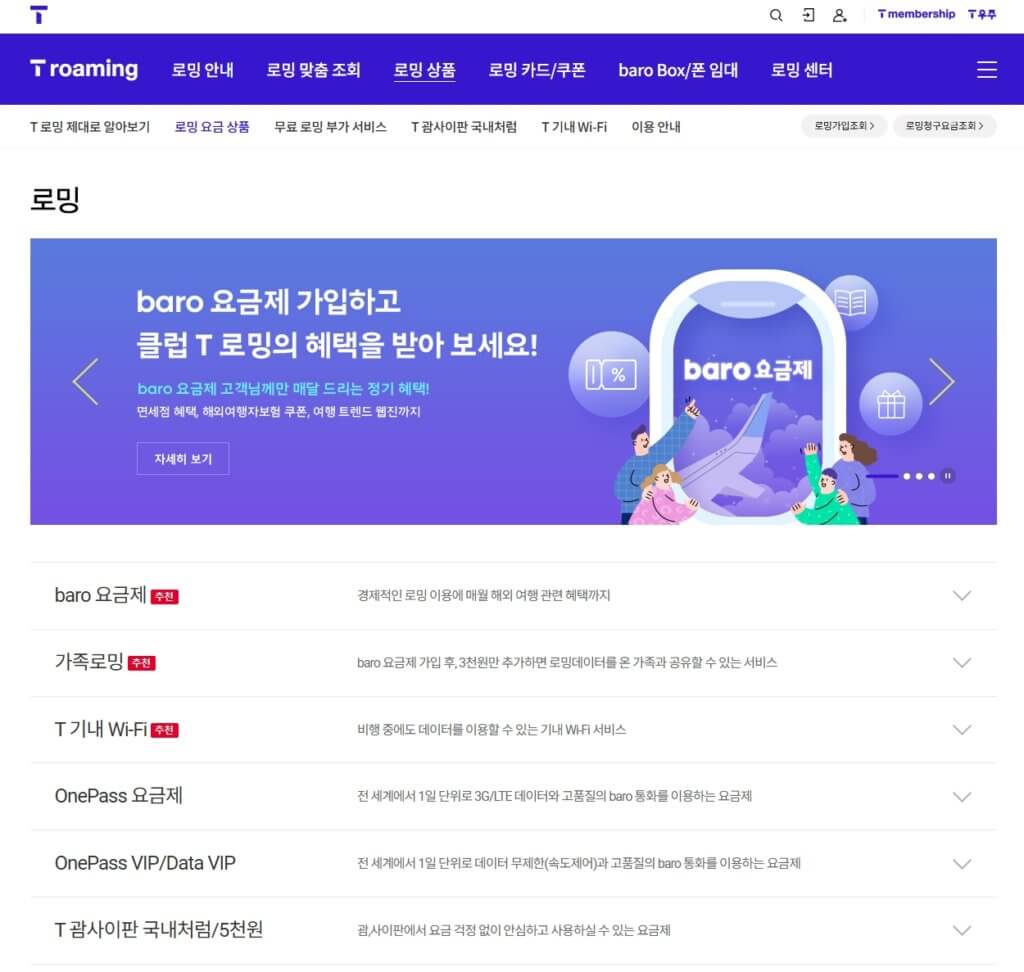
Task: Switch to 무료 로밍 부가 서비스 tab
Action: 330,127
